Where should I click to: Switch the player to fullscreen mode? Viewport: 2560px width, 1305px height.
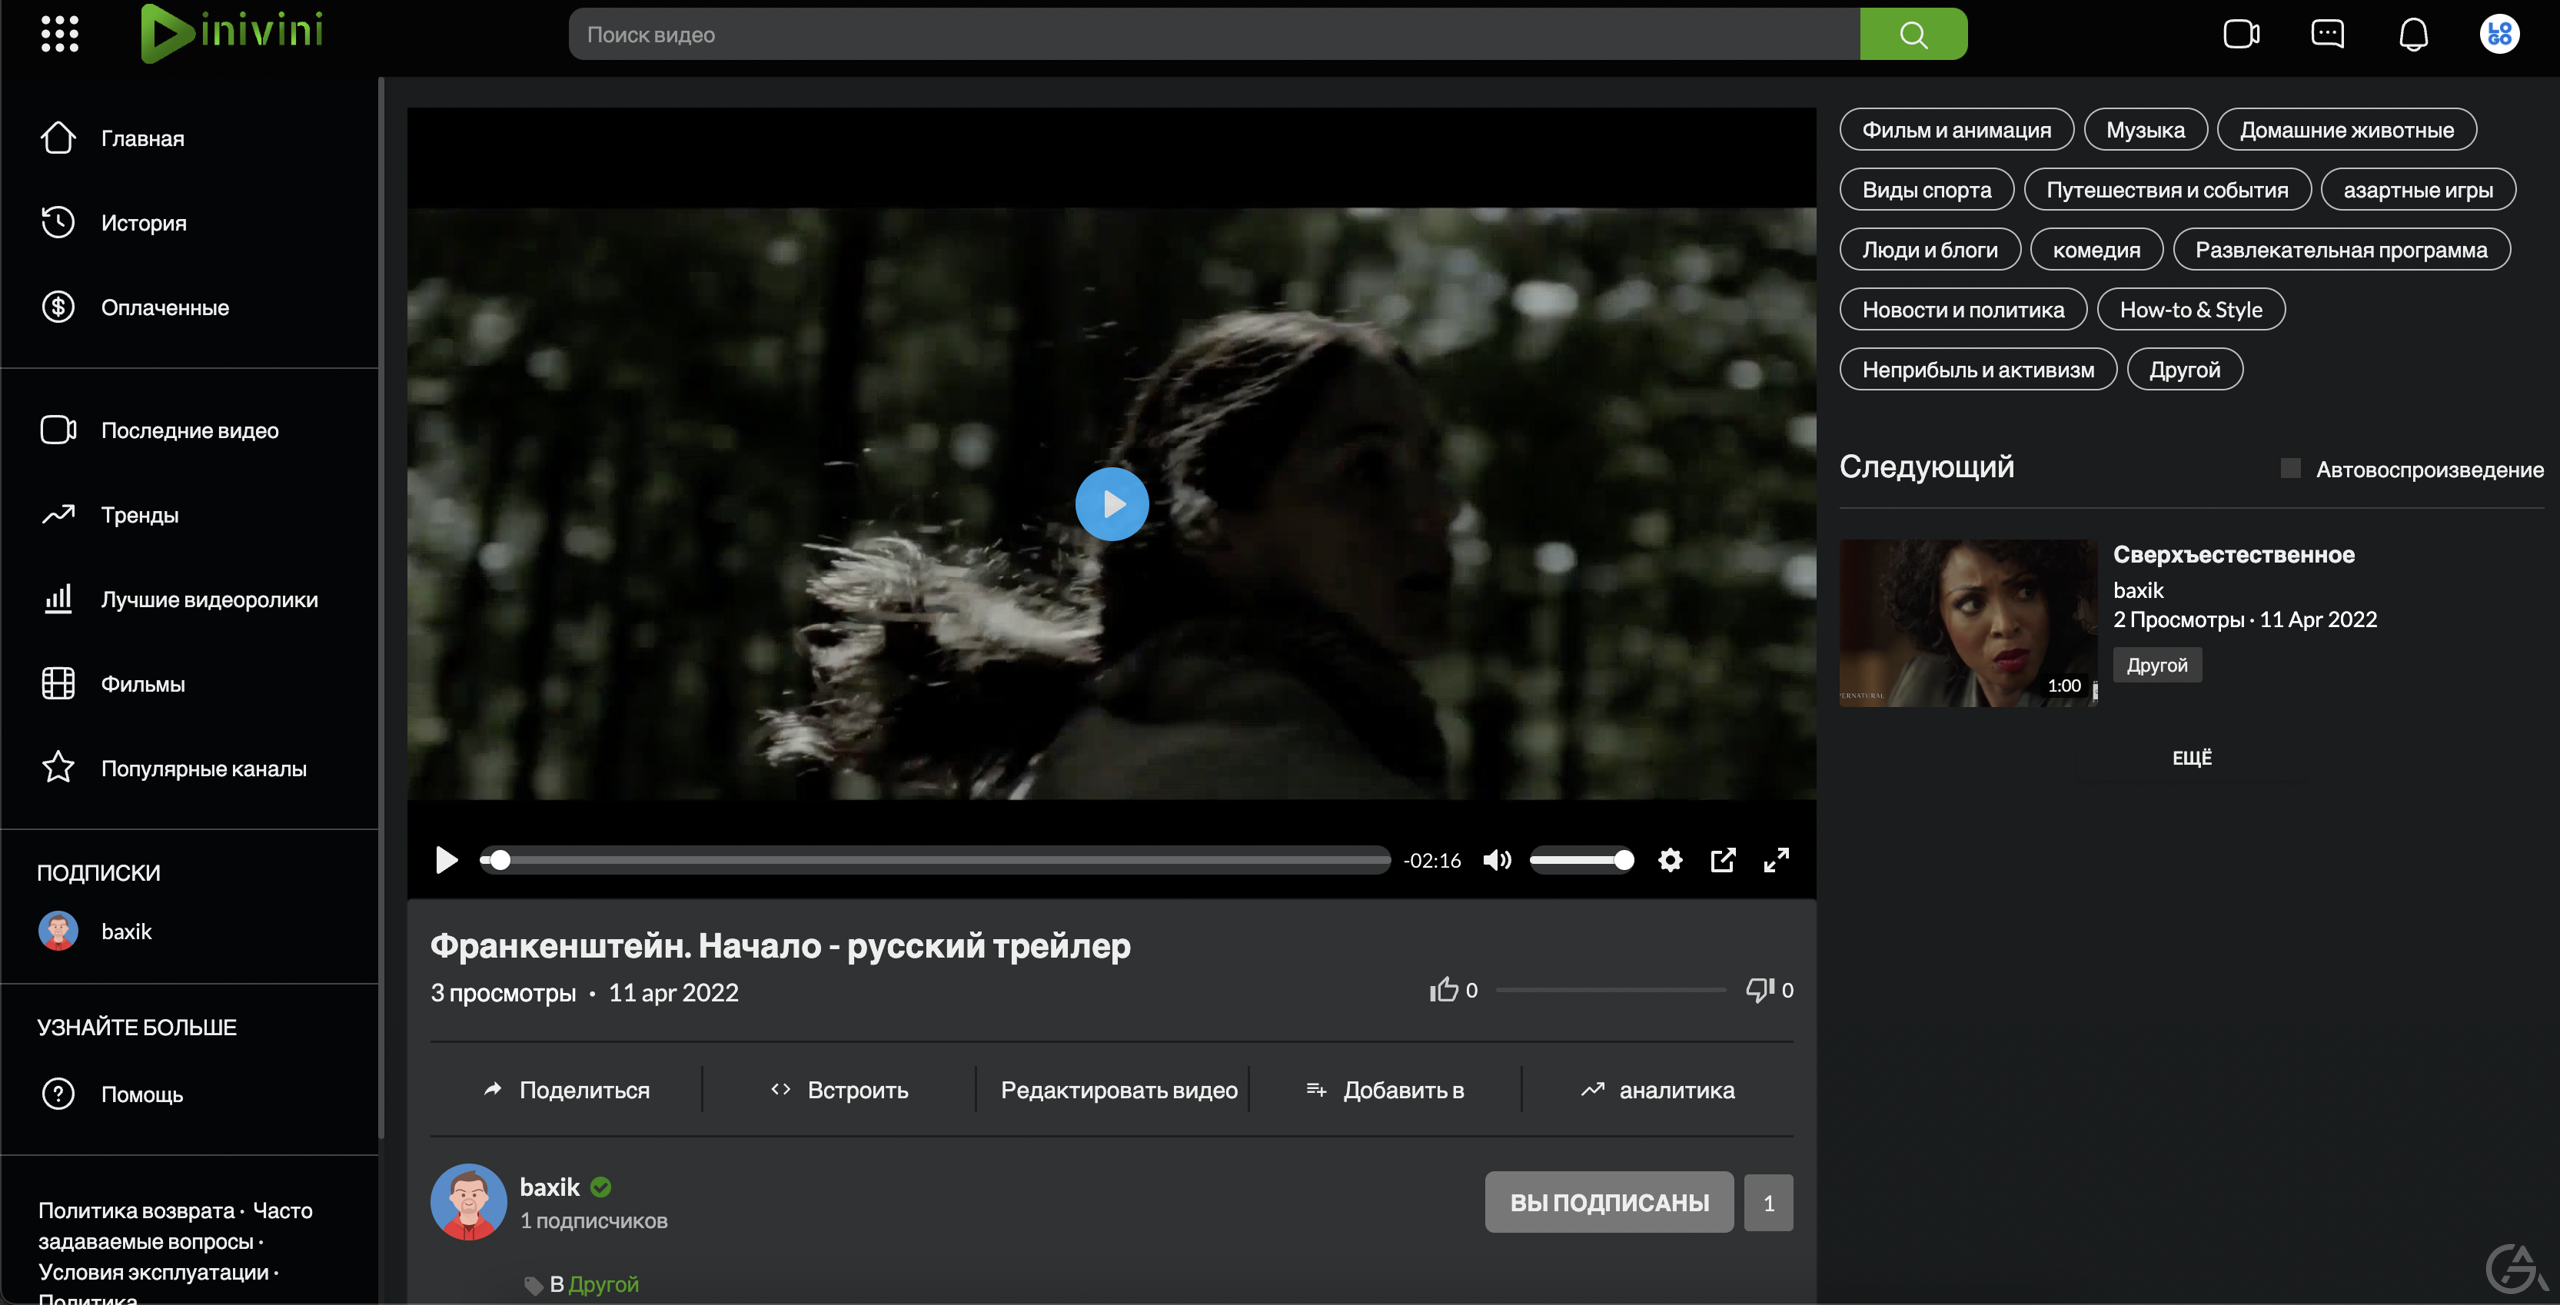tap(1776, 860)
